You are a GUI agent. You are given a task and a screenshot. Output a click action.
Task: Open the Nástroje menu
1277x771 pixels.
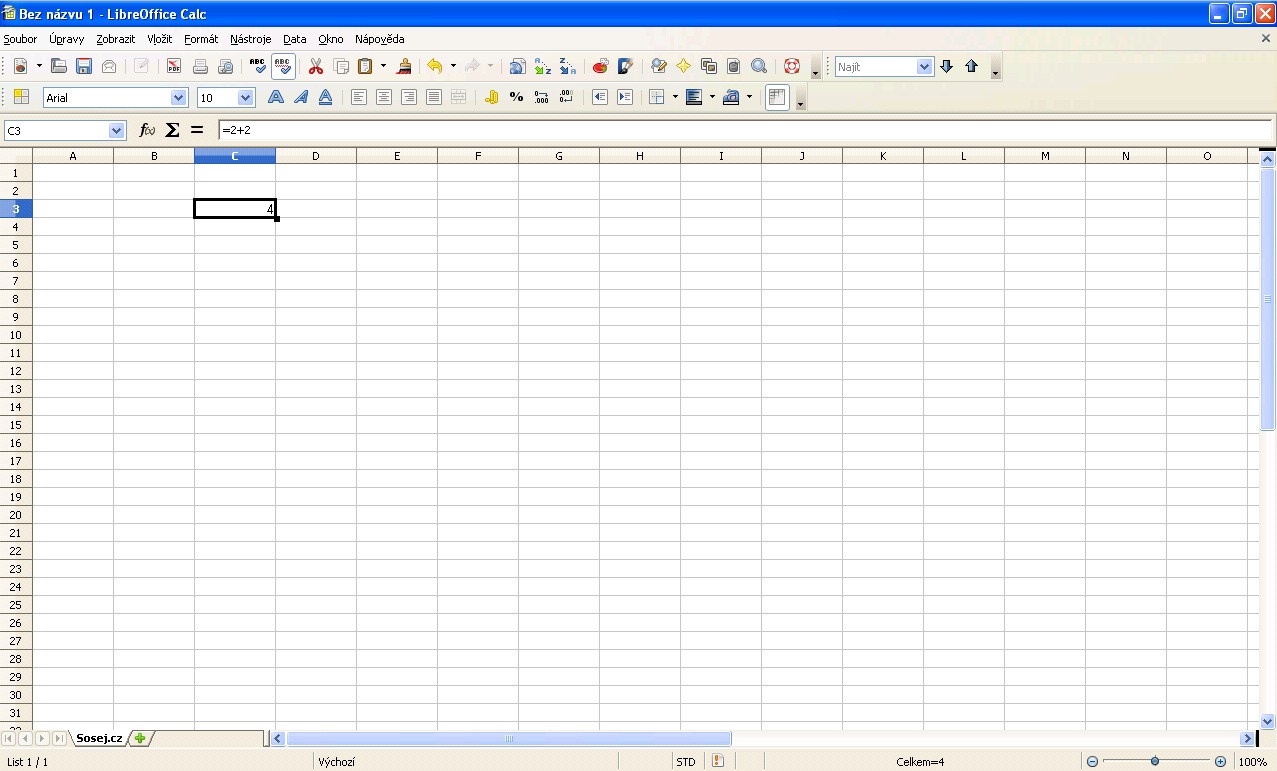251,39
